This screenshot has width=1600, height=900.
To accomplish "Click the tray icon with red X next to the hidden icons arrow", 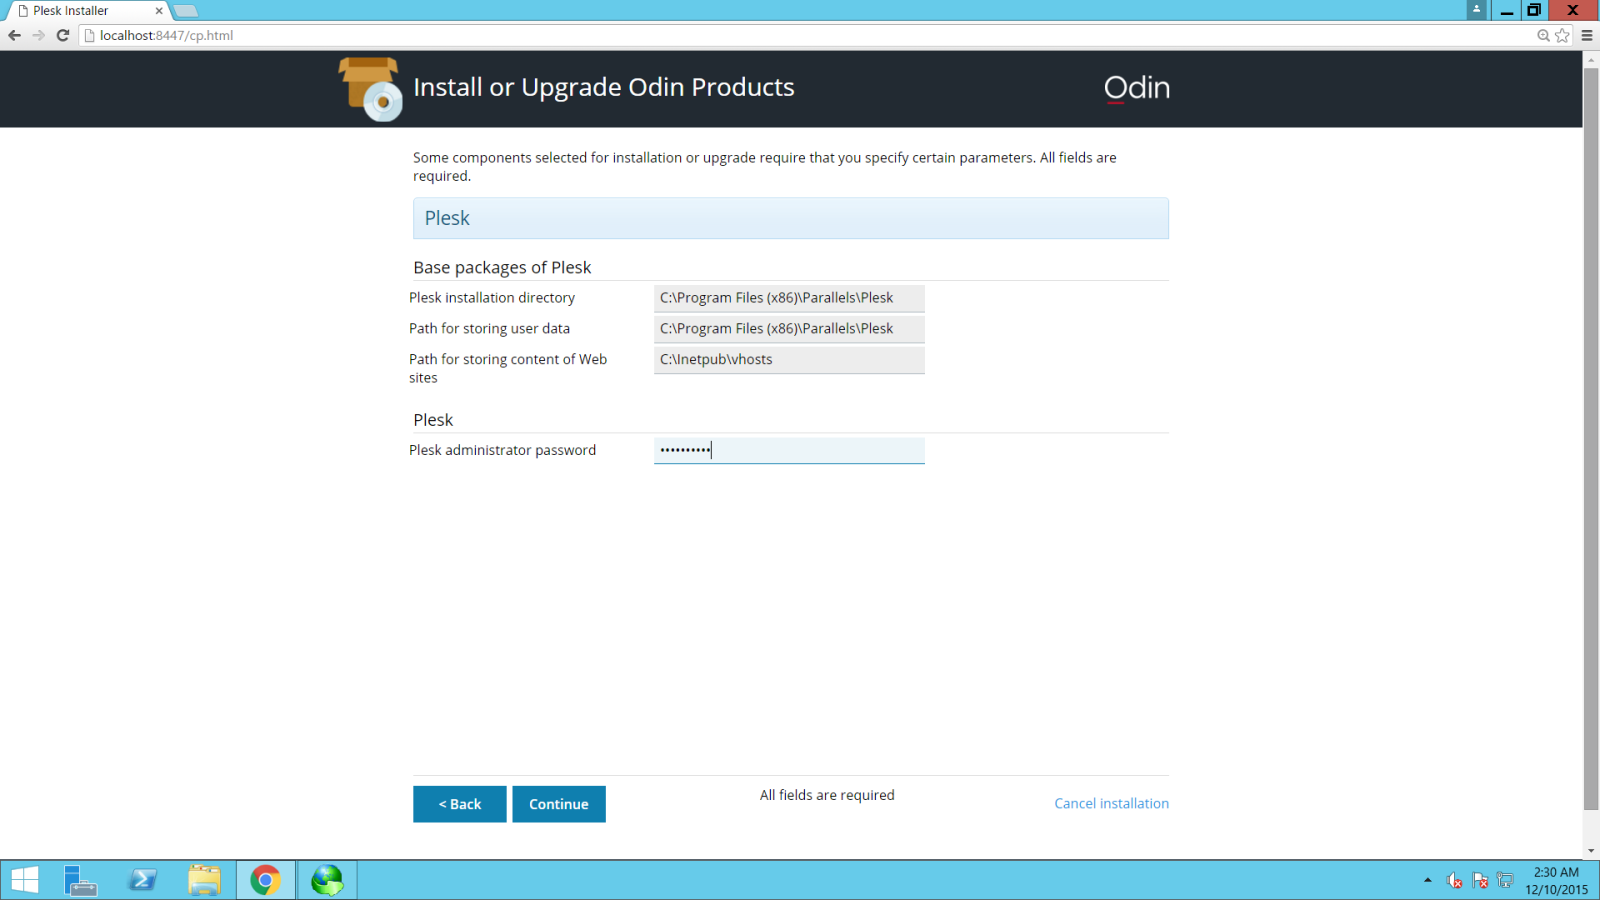I will click(x=1454, y=880).
